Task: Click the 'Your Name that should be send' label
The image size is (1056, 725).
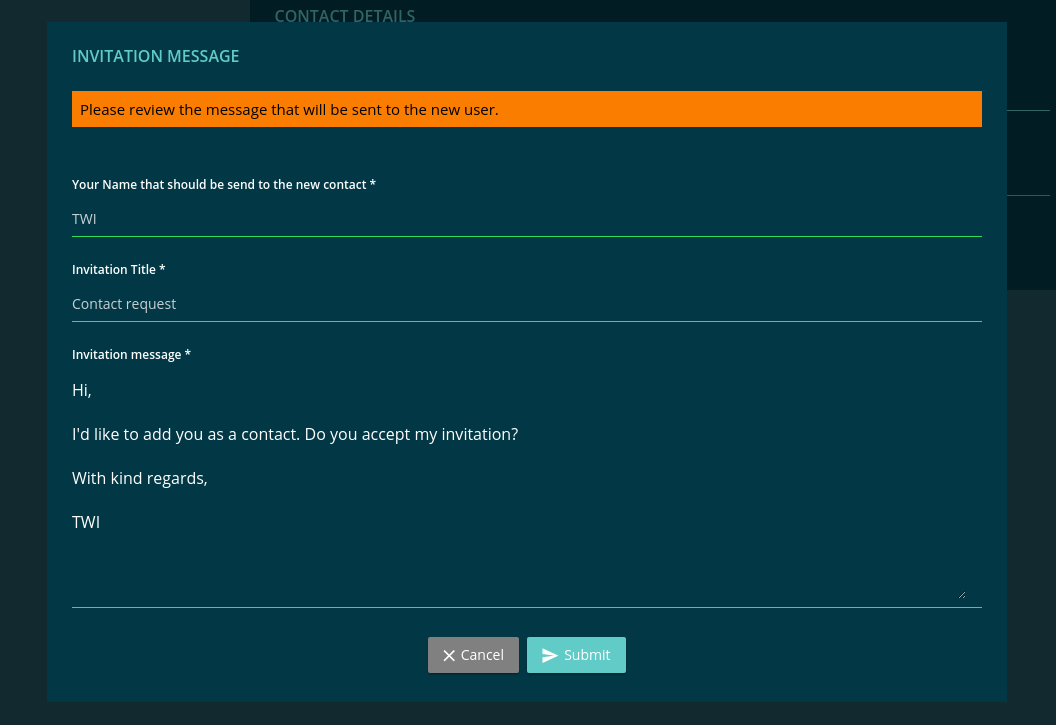Action: click(224, 184)
